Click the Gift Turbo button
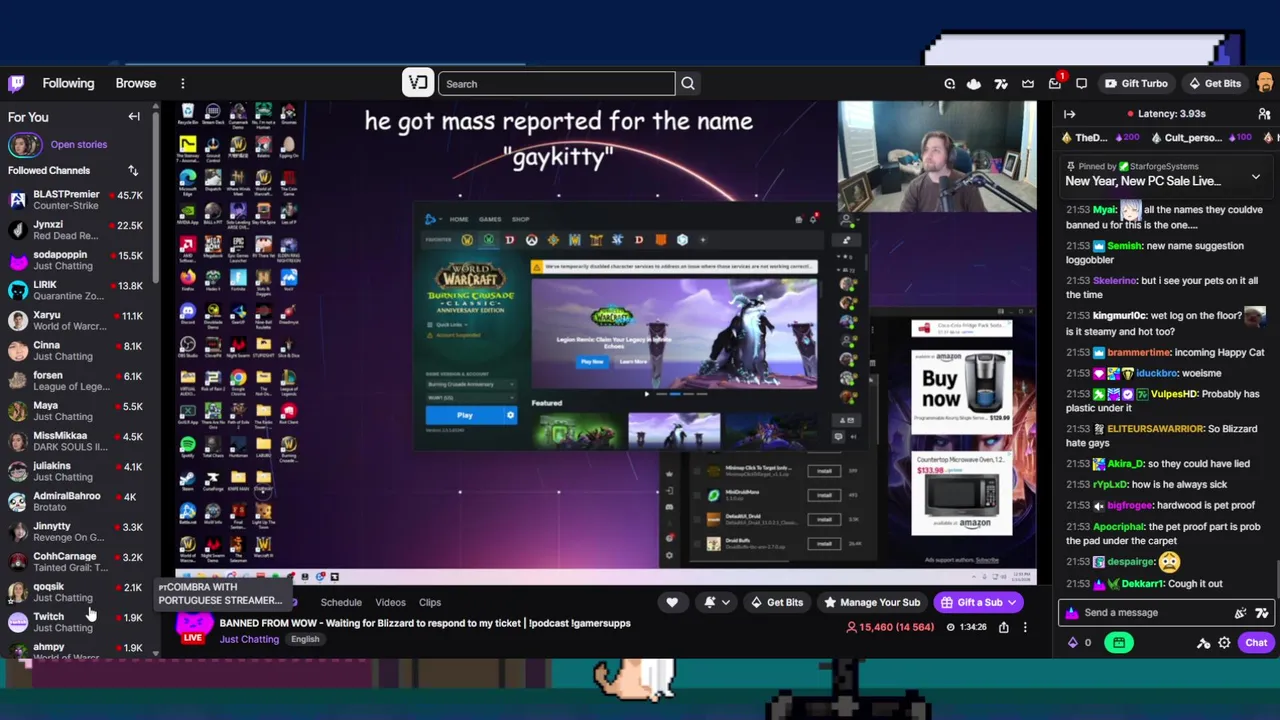The height and width of the screenshot is (720, 1280). coord(1136,84)
